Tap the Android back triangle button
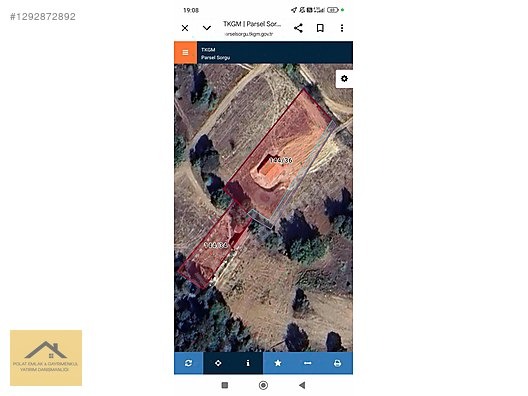Screen dimensions: 528x396 pyautogui.click(x=302, y=385)
